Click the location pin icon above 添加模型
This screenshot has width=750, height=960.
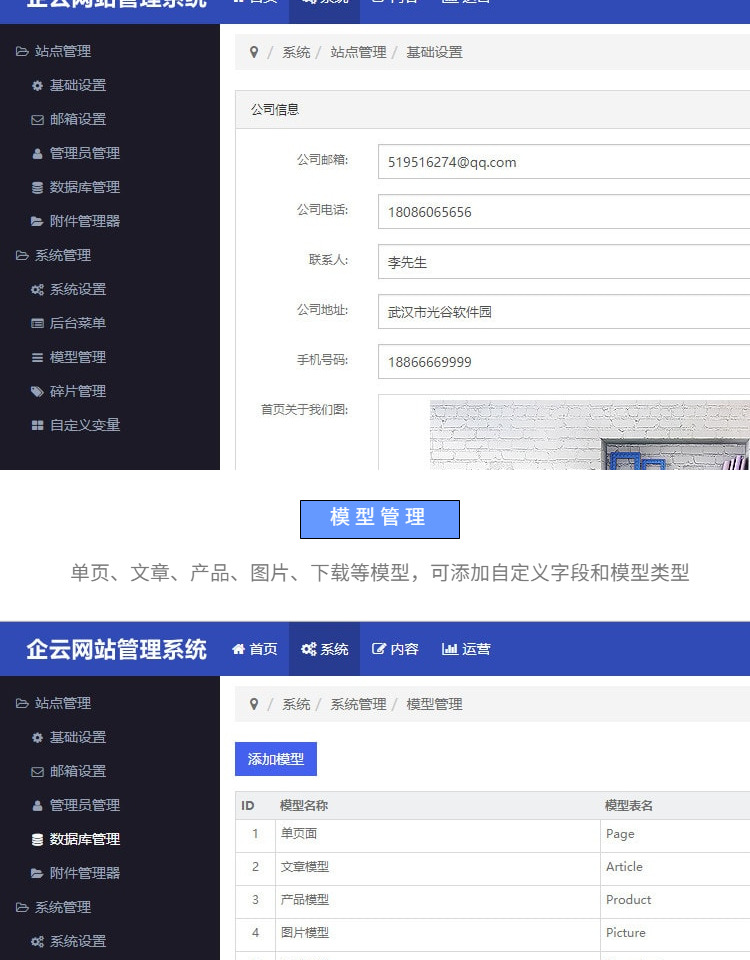(254, 704)
